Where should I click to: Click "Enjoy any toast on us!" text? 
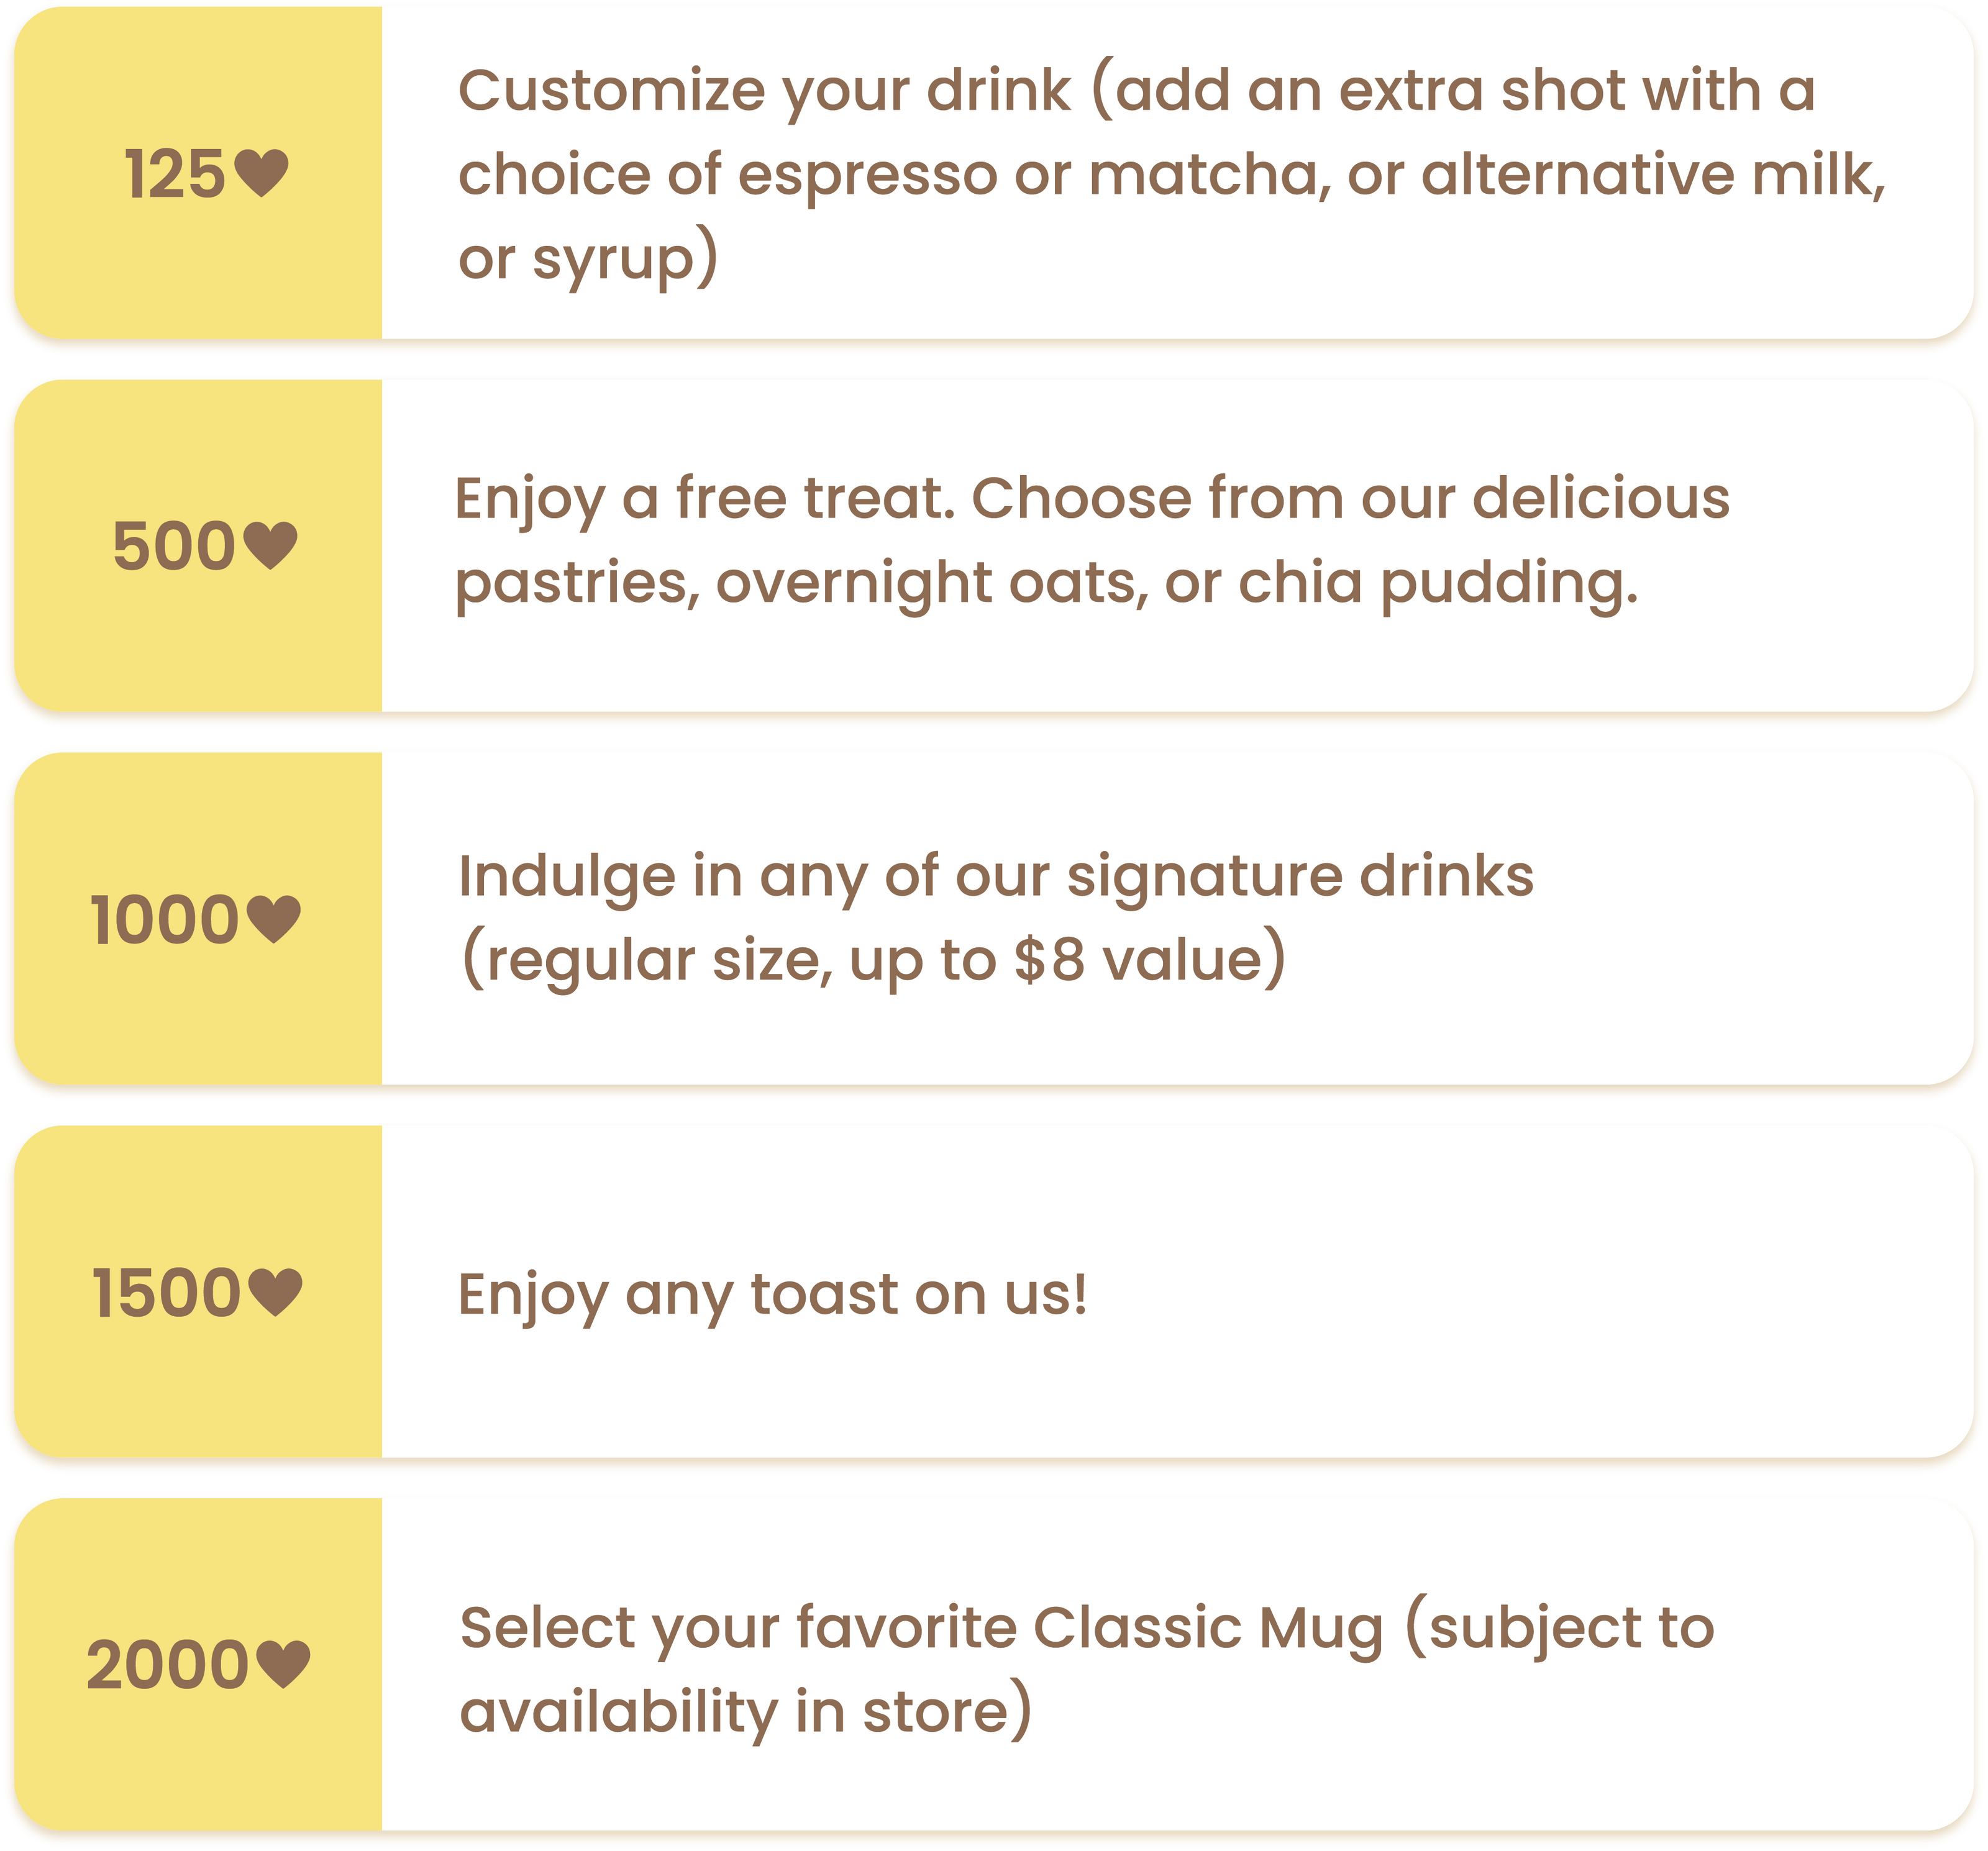(x=772, y=1294)
